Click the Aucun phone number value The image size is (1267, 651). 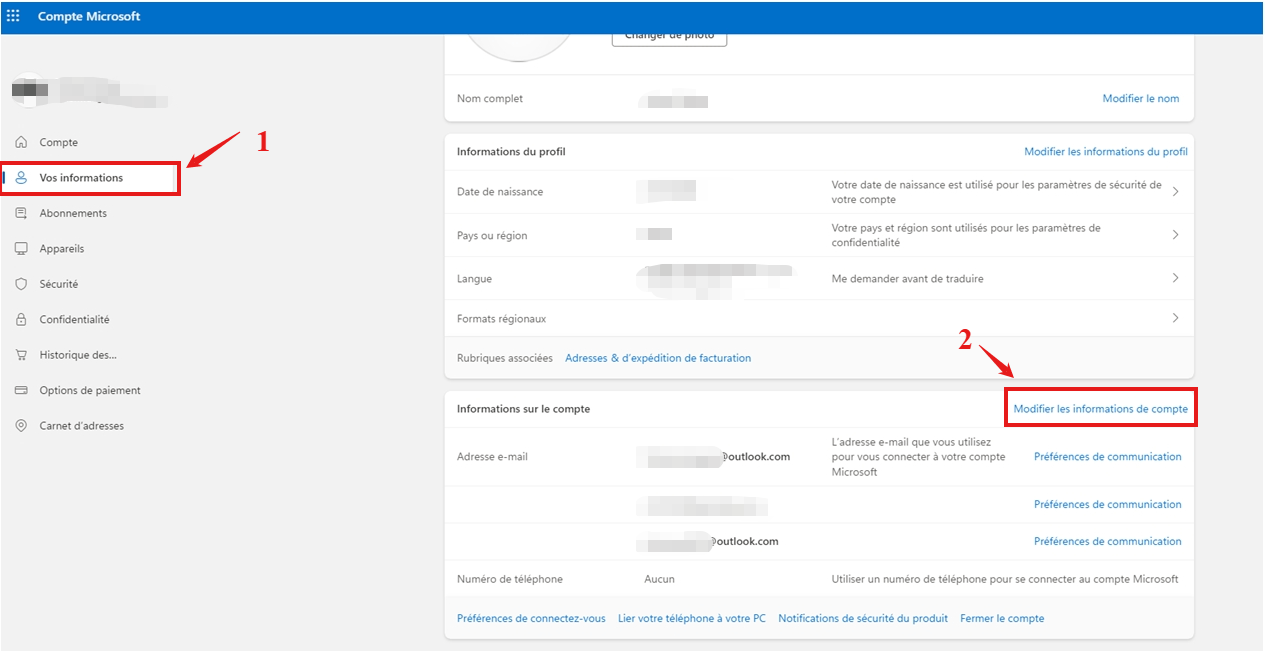point(659,579)
